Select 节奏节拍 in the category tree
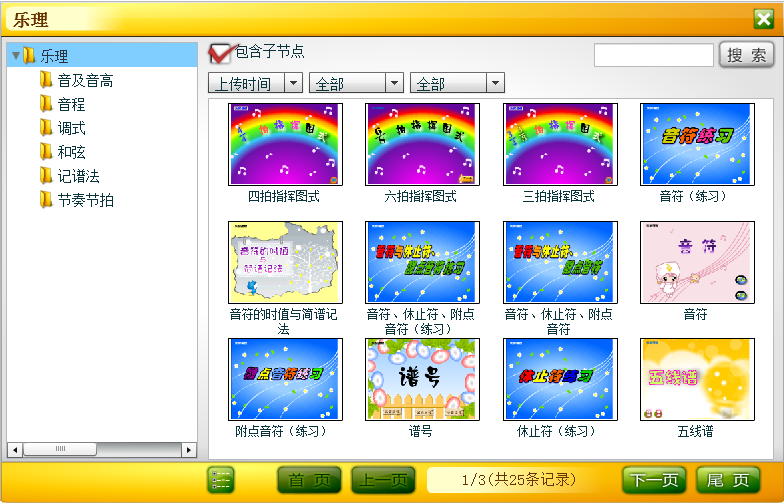The height and width of the screenshot is (504, 784). point(85,200)
